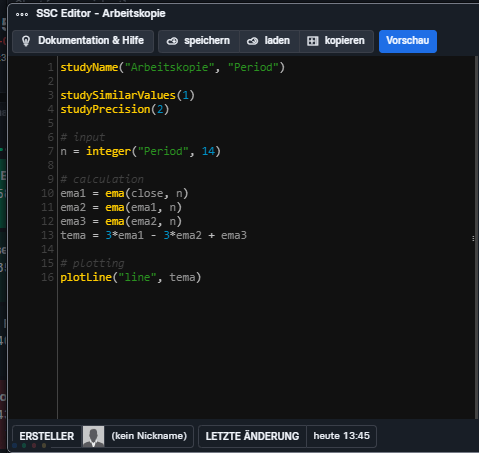This screenshot has height=453, width=479.
Task: Click the (kein Nickname) creator label
Action: tap(149, 436)
